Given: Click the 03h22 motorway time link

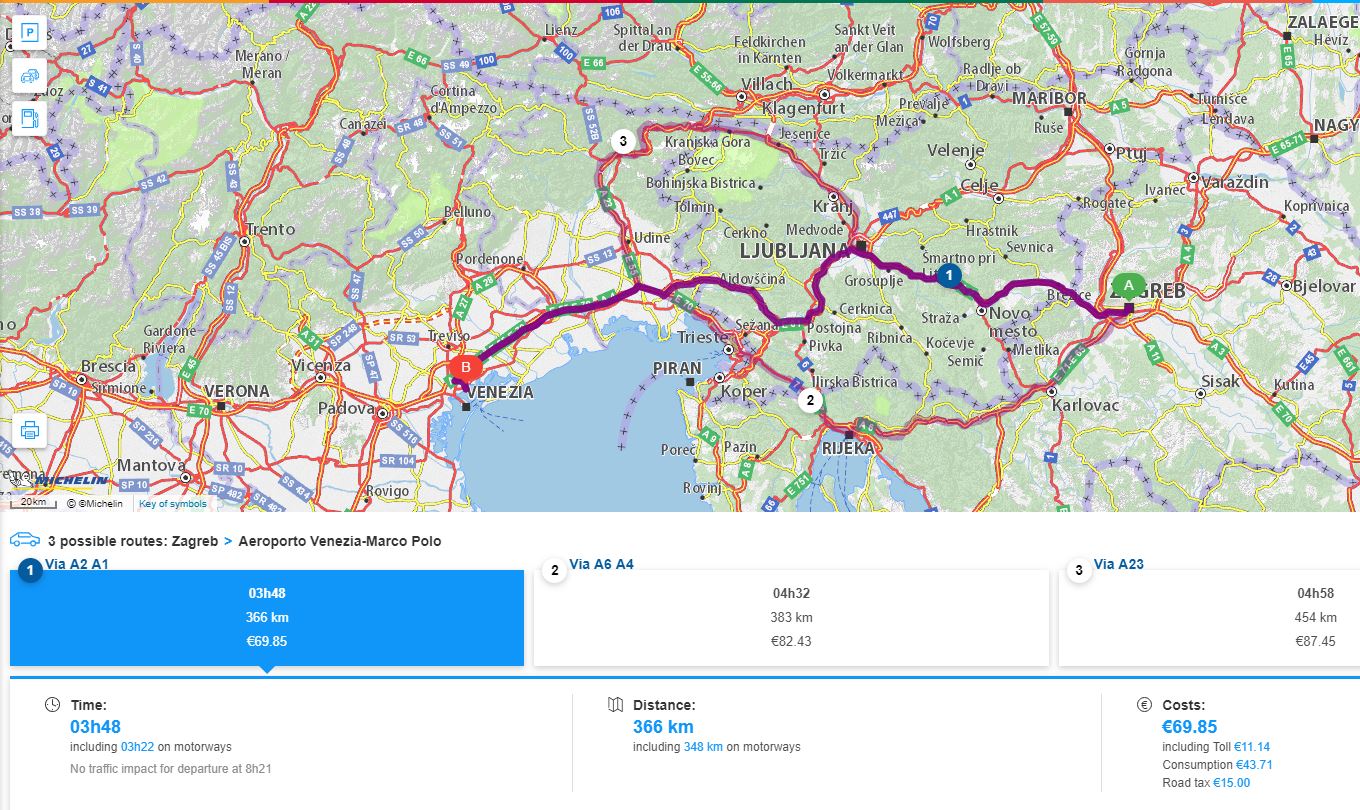Looking at the screenshot, I should tap(137, 747).
